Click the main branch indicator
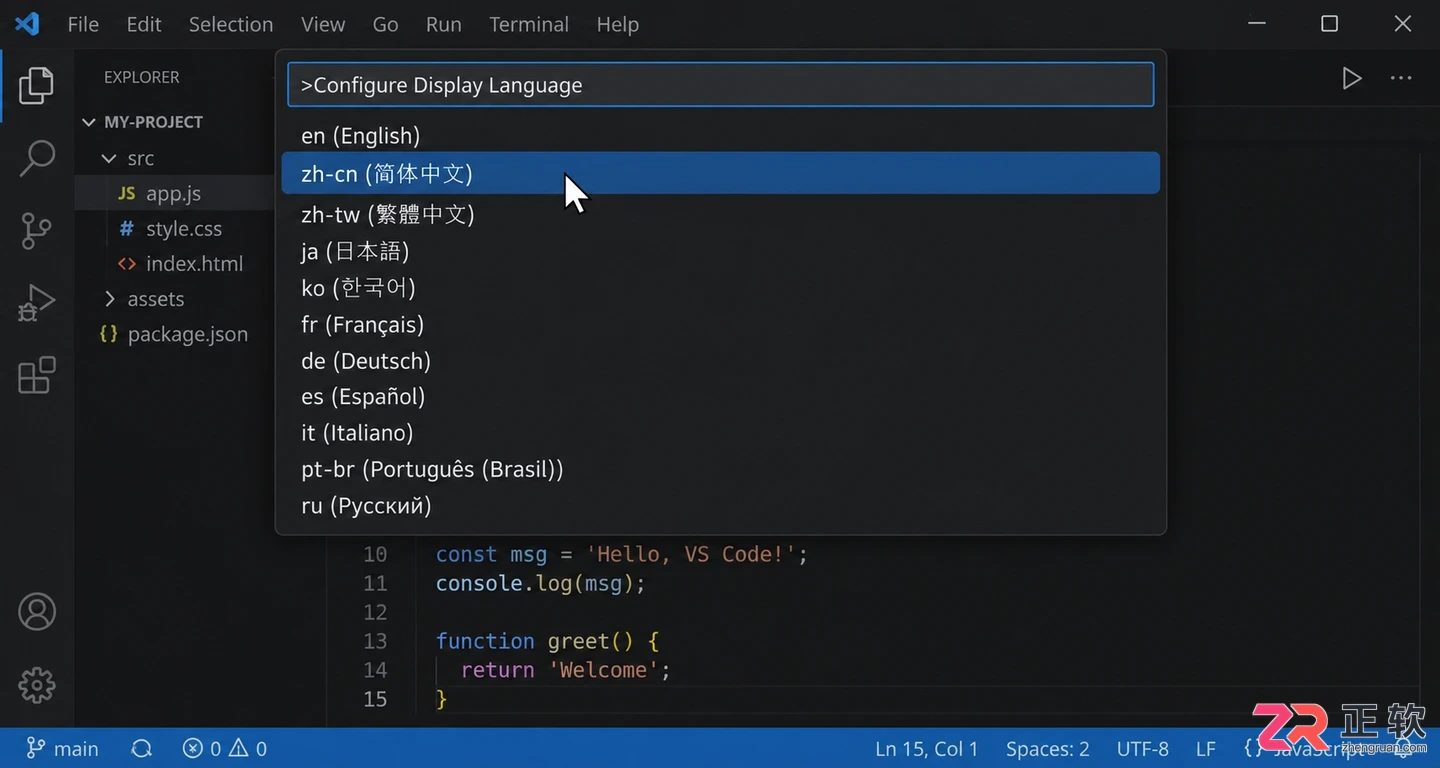The height and width of the screenshot is (768, 1440). [x=62, y=748]
